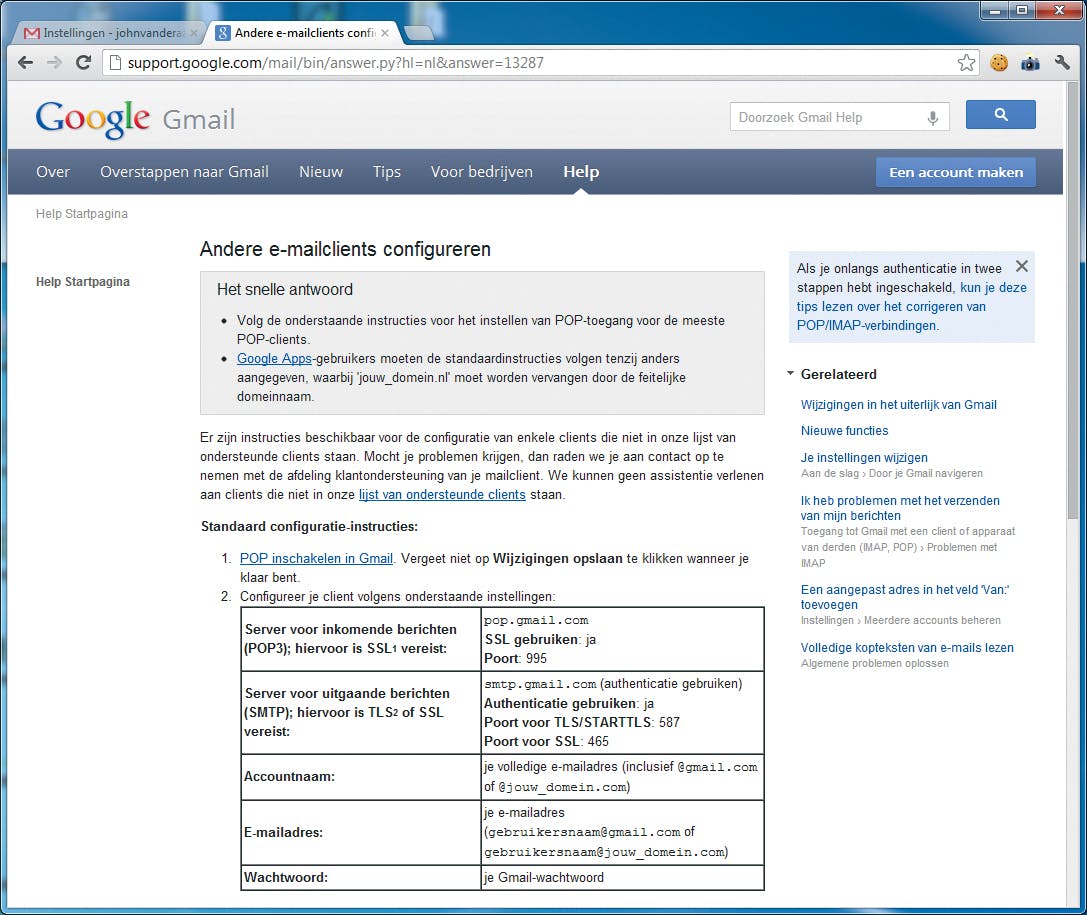Open Volledige kopteksten van e-mails lezen
1087x915 pixels.
[907, 647]
